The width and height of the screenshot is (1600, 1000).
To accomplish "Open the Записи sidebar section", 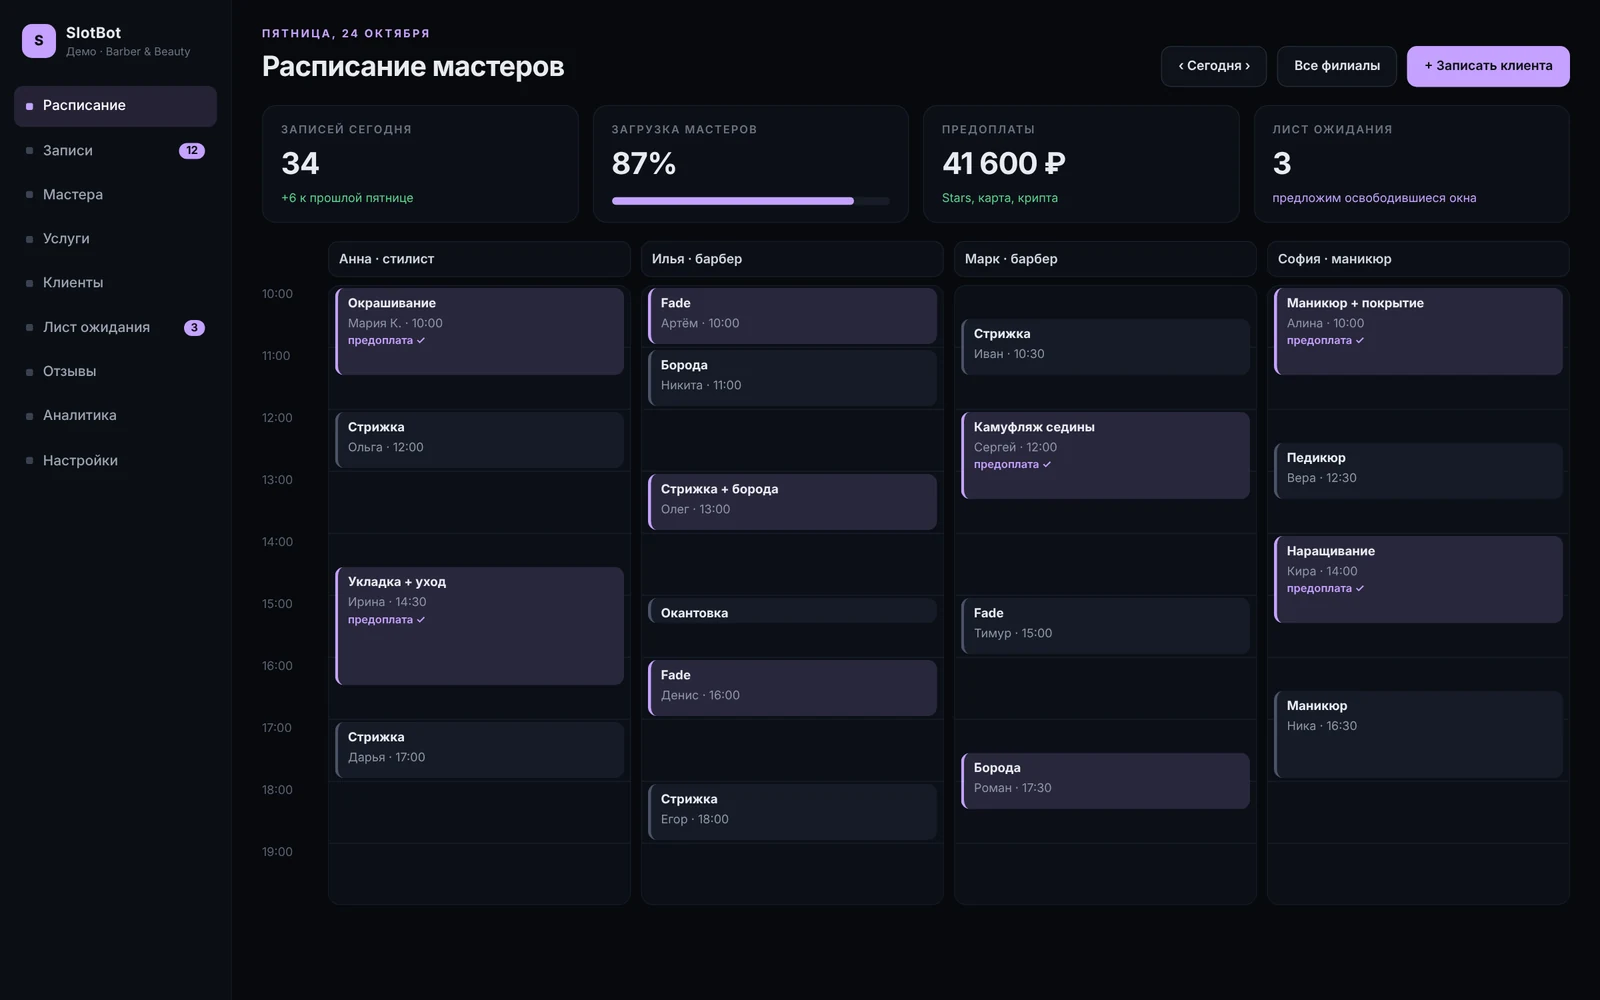I will coord(115,150).
